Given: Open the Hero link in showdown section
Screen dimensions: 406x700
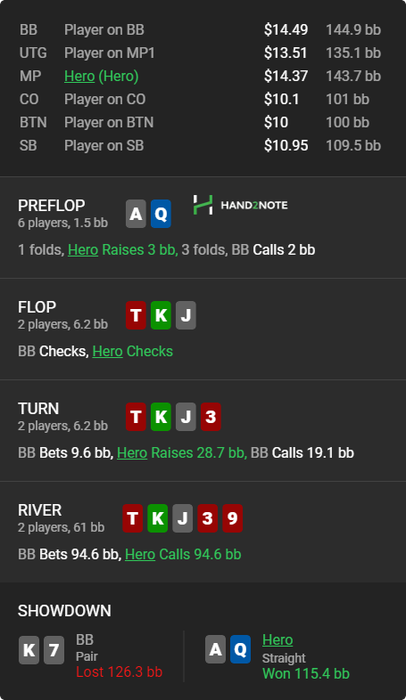Looking at the screenshot, I should [x=278, y=640].
